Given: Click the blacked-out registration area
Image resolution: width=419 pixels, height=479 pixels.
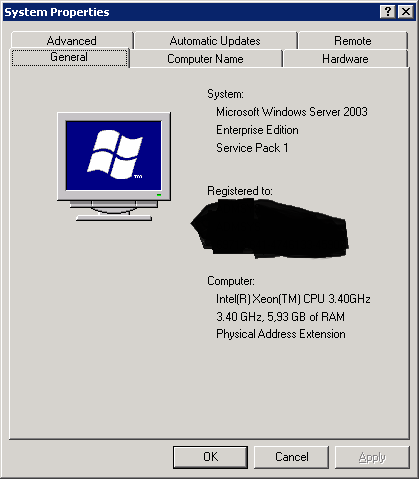Looking at the screenshot, I should pyautogui.click(x=270, y=229).
